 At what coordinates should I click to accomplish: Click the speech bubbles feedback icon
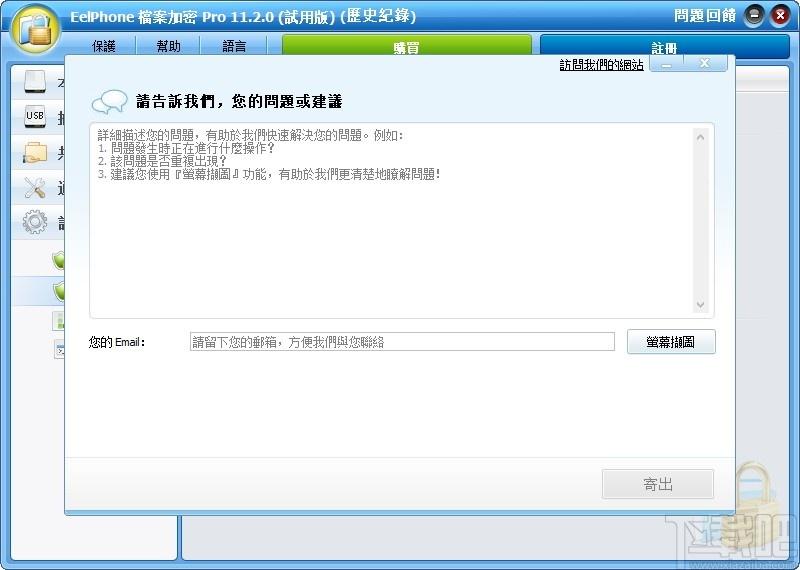click(109, 102)
